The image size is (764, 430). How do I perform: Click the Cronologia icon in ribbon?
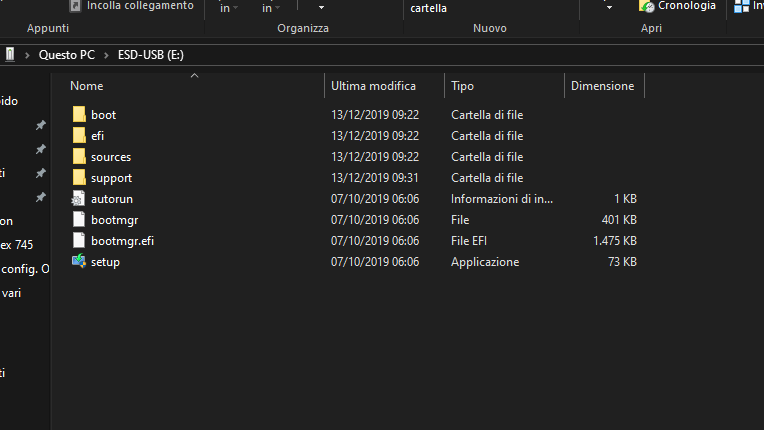[x=647, y=6]
